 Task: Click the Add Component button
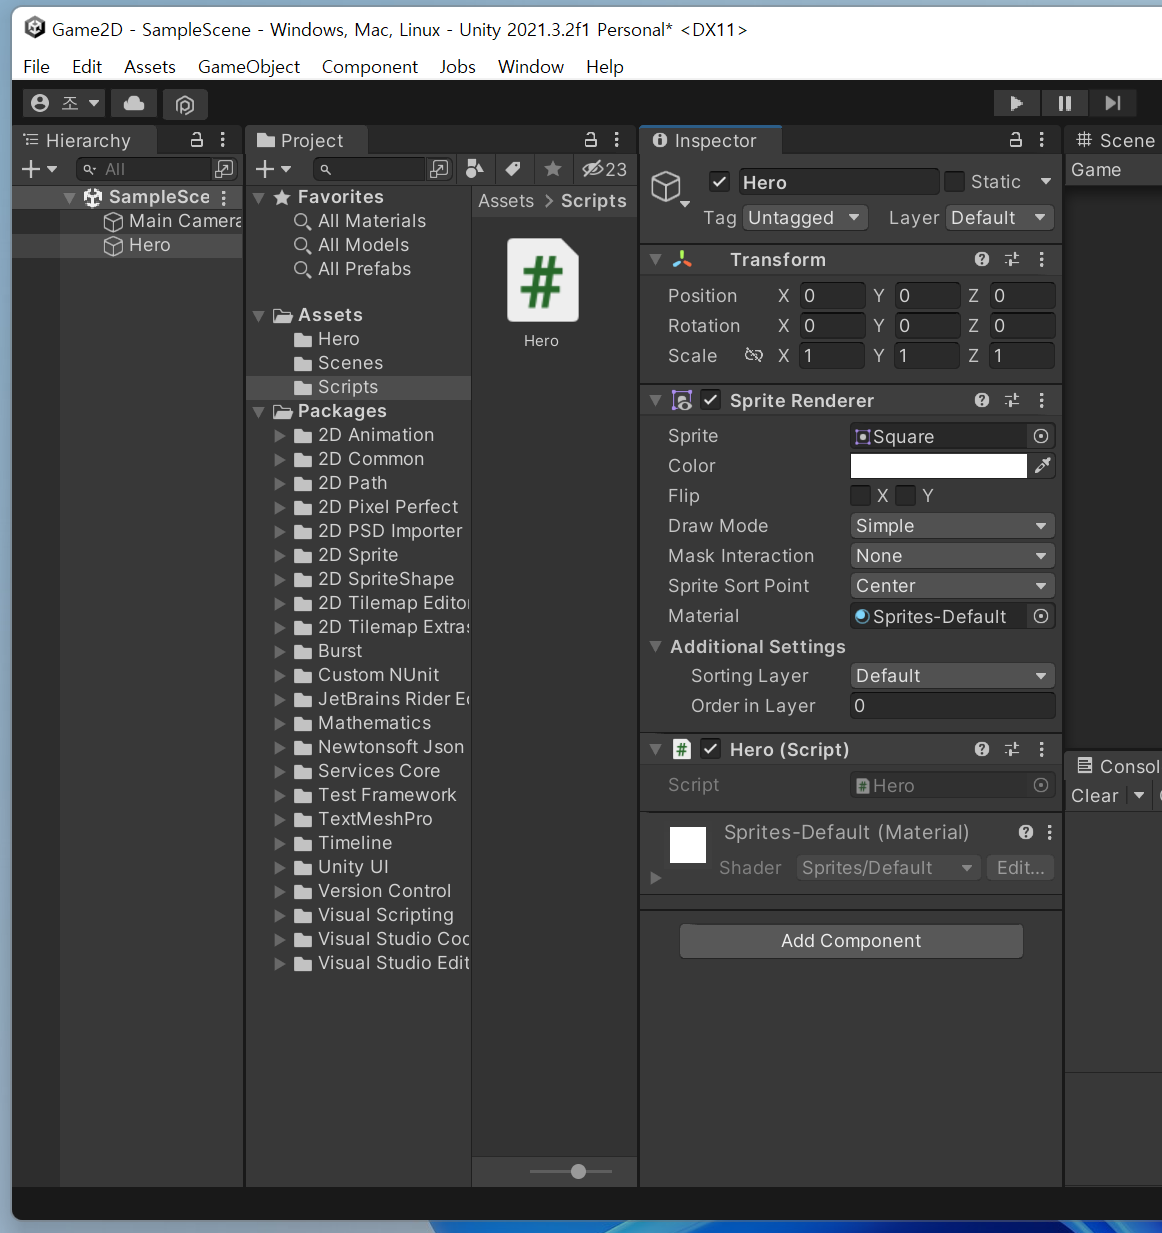[851, 941]
